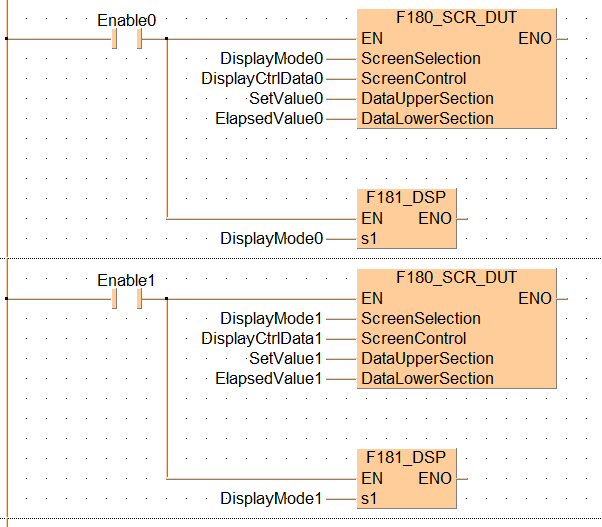This screenshot has width=602, height=527.
Task: Select the DisplayCtrlData1 input variable
Action: coord(263,338)
